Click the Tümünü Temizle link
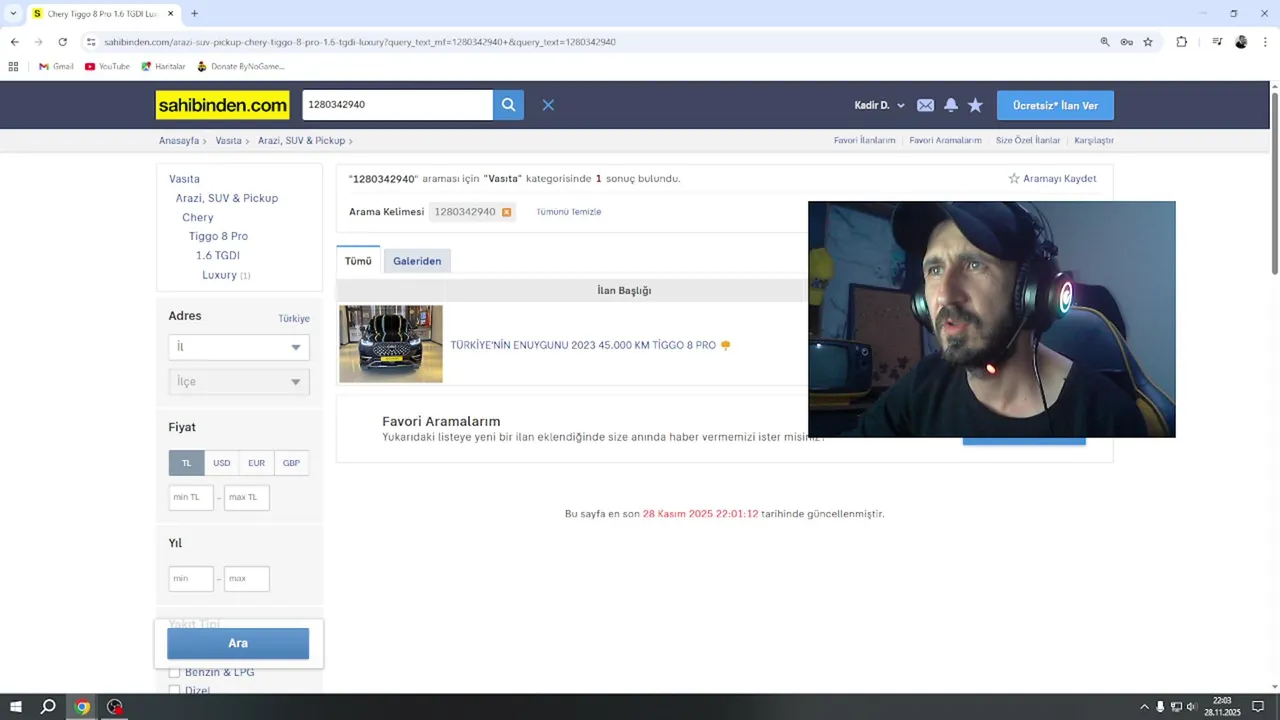This screenshot has width=1280, height=720. point(568,212)
